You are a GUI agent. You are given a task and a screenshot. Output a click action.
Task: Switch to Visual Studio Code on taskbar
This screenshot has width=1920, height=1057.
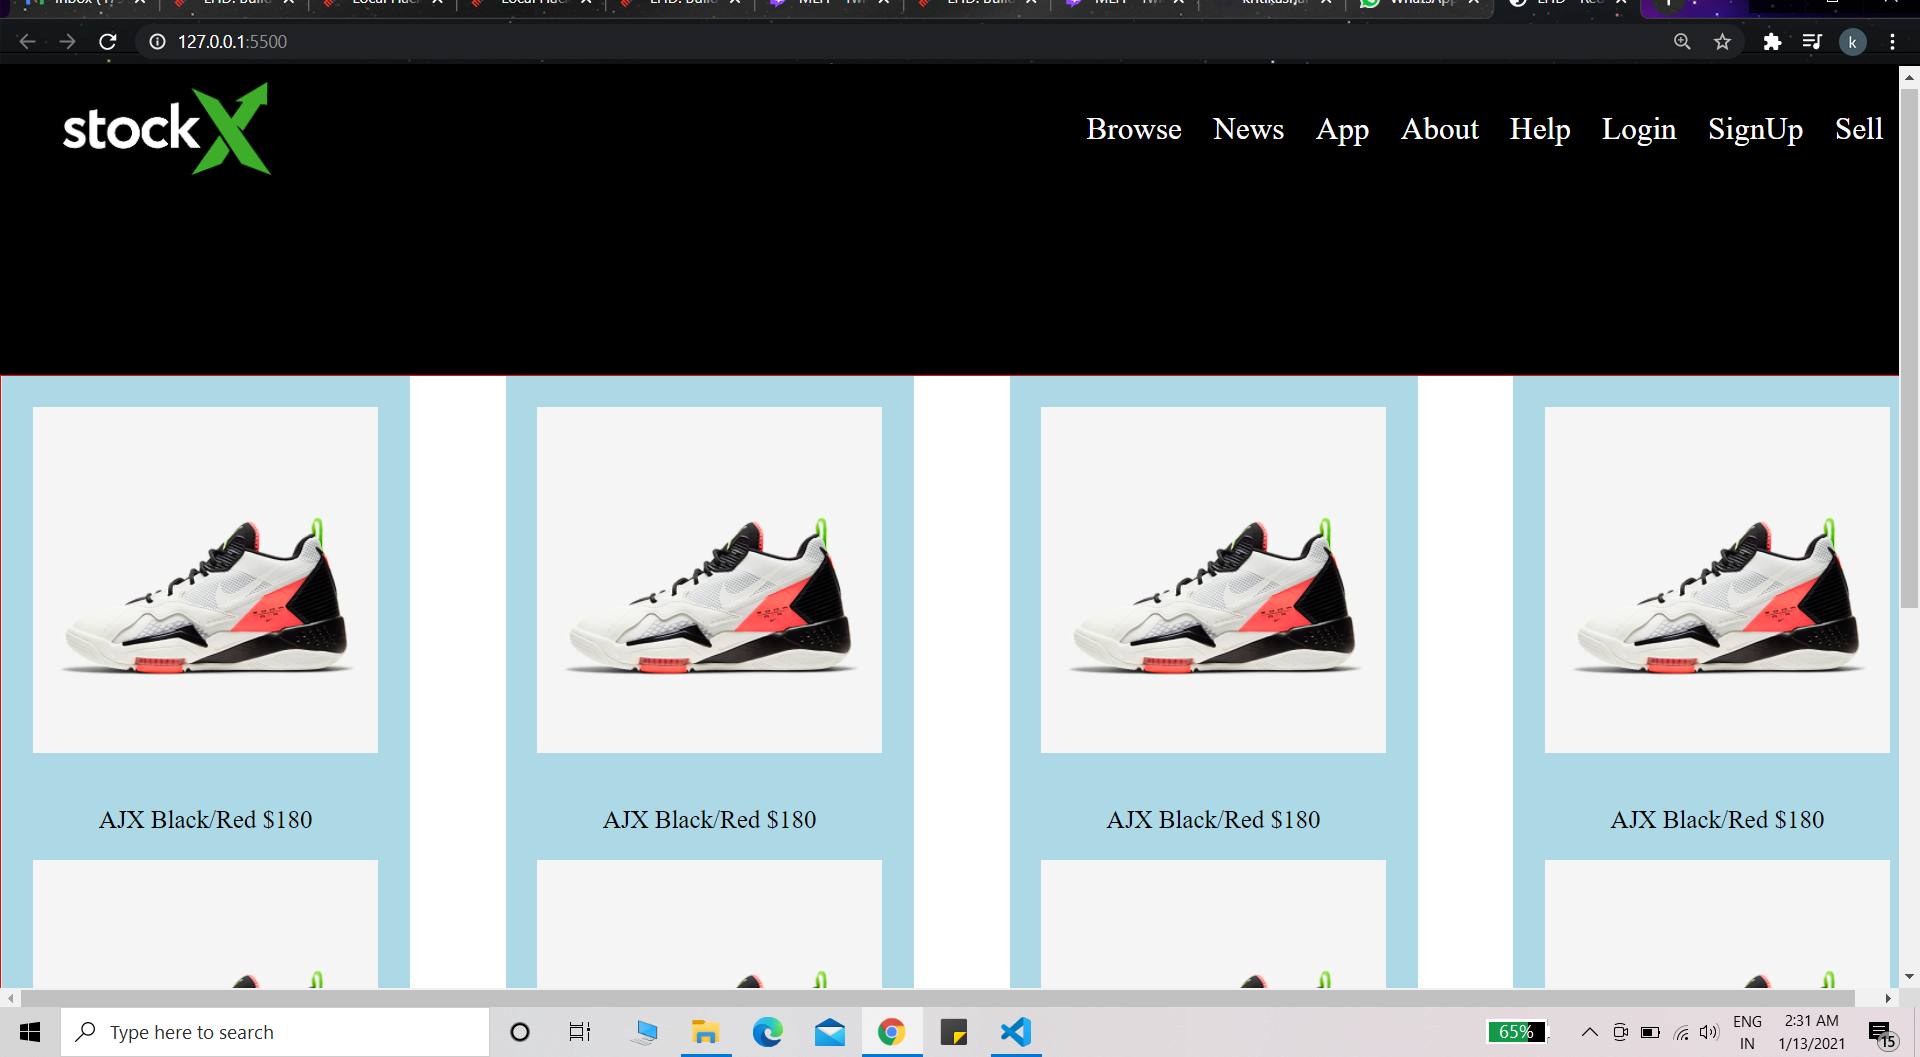click(x=1016, y=1032)
